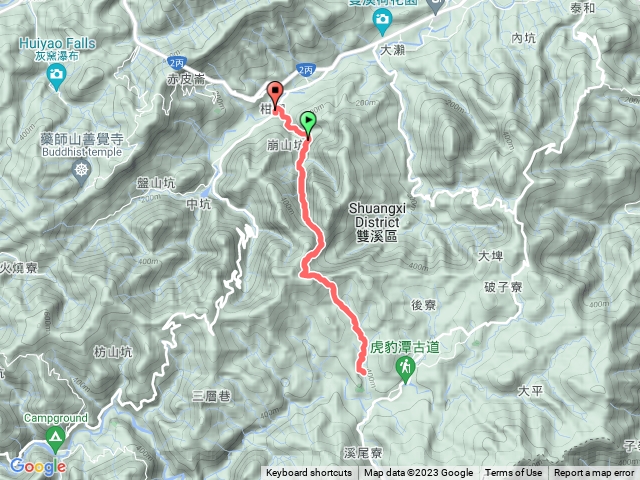Click the 虎豹潭古道 trail label
The image size is (640, 480).
click(x=404, y=347)
